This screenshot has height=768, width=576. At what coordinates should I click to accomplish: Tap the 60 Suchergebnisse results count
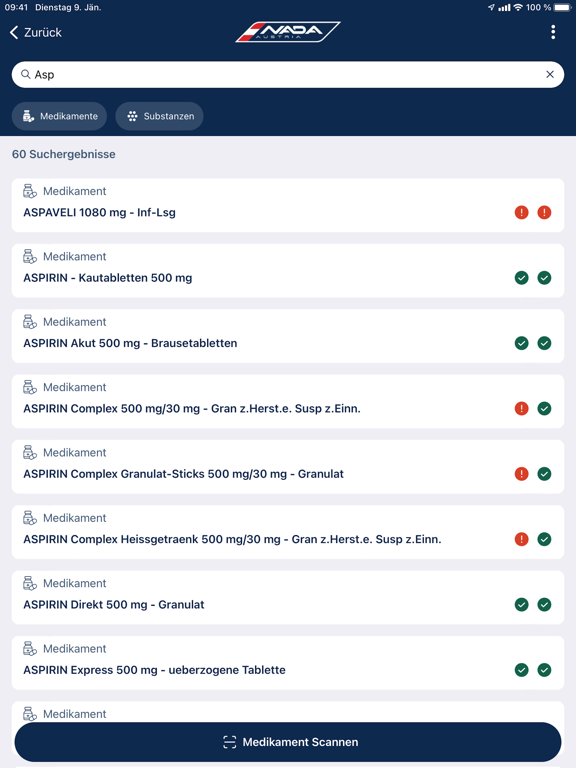click(x=64, y=154)
